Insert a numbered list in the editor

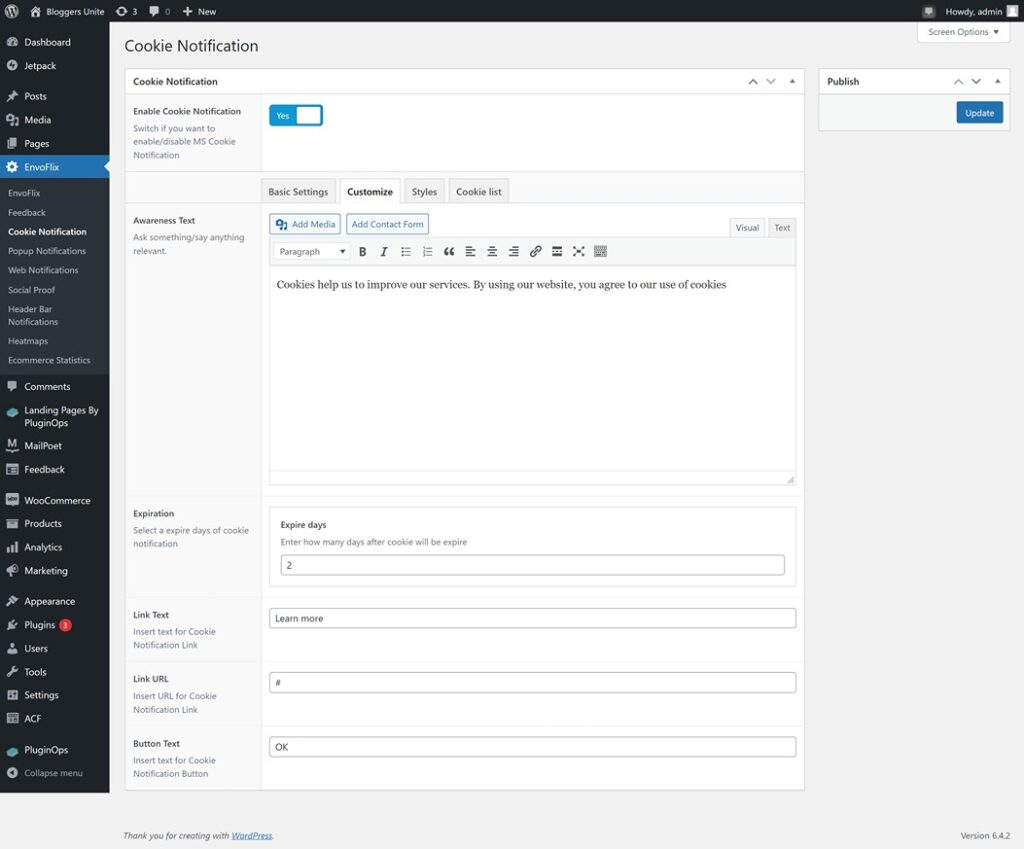point(428,251)
